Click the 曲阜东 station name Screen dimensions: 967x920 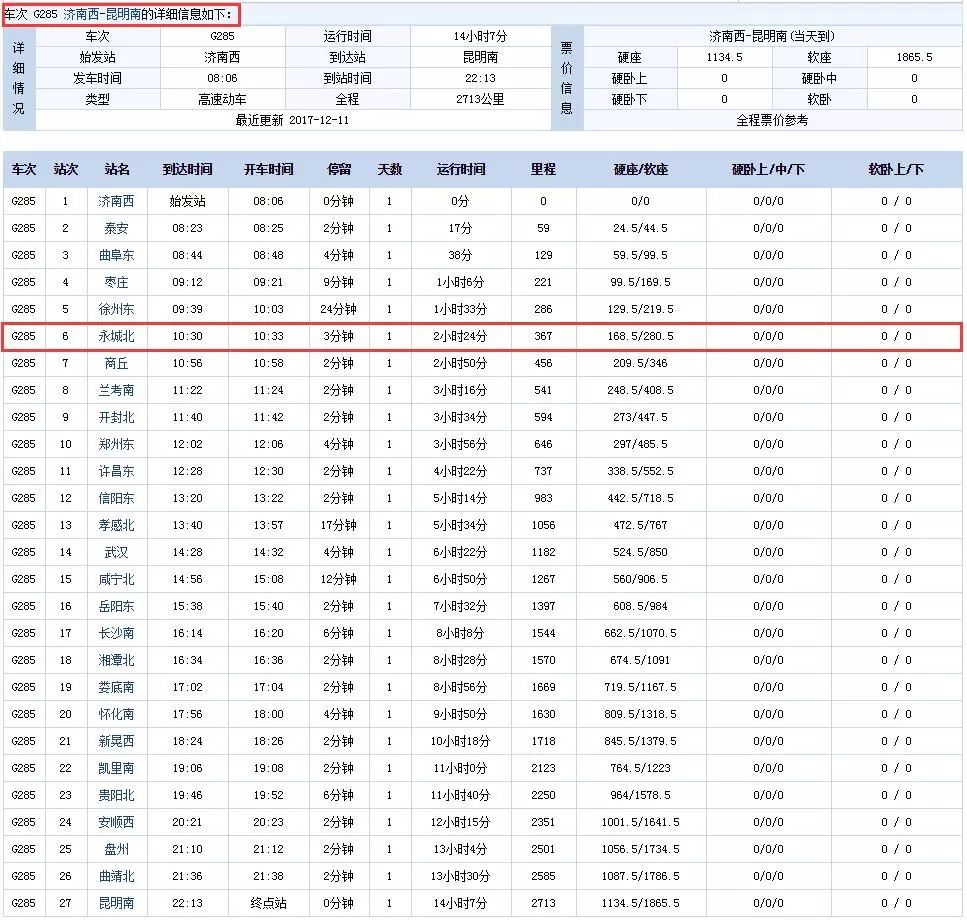(117, 255)
